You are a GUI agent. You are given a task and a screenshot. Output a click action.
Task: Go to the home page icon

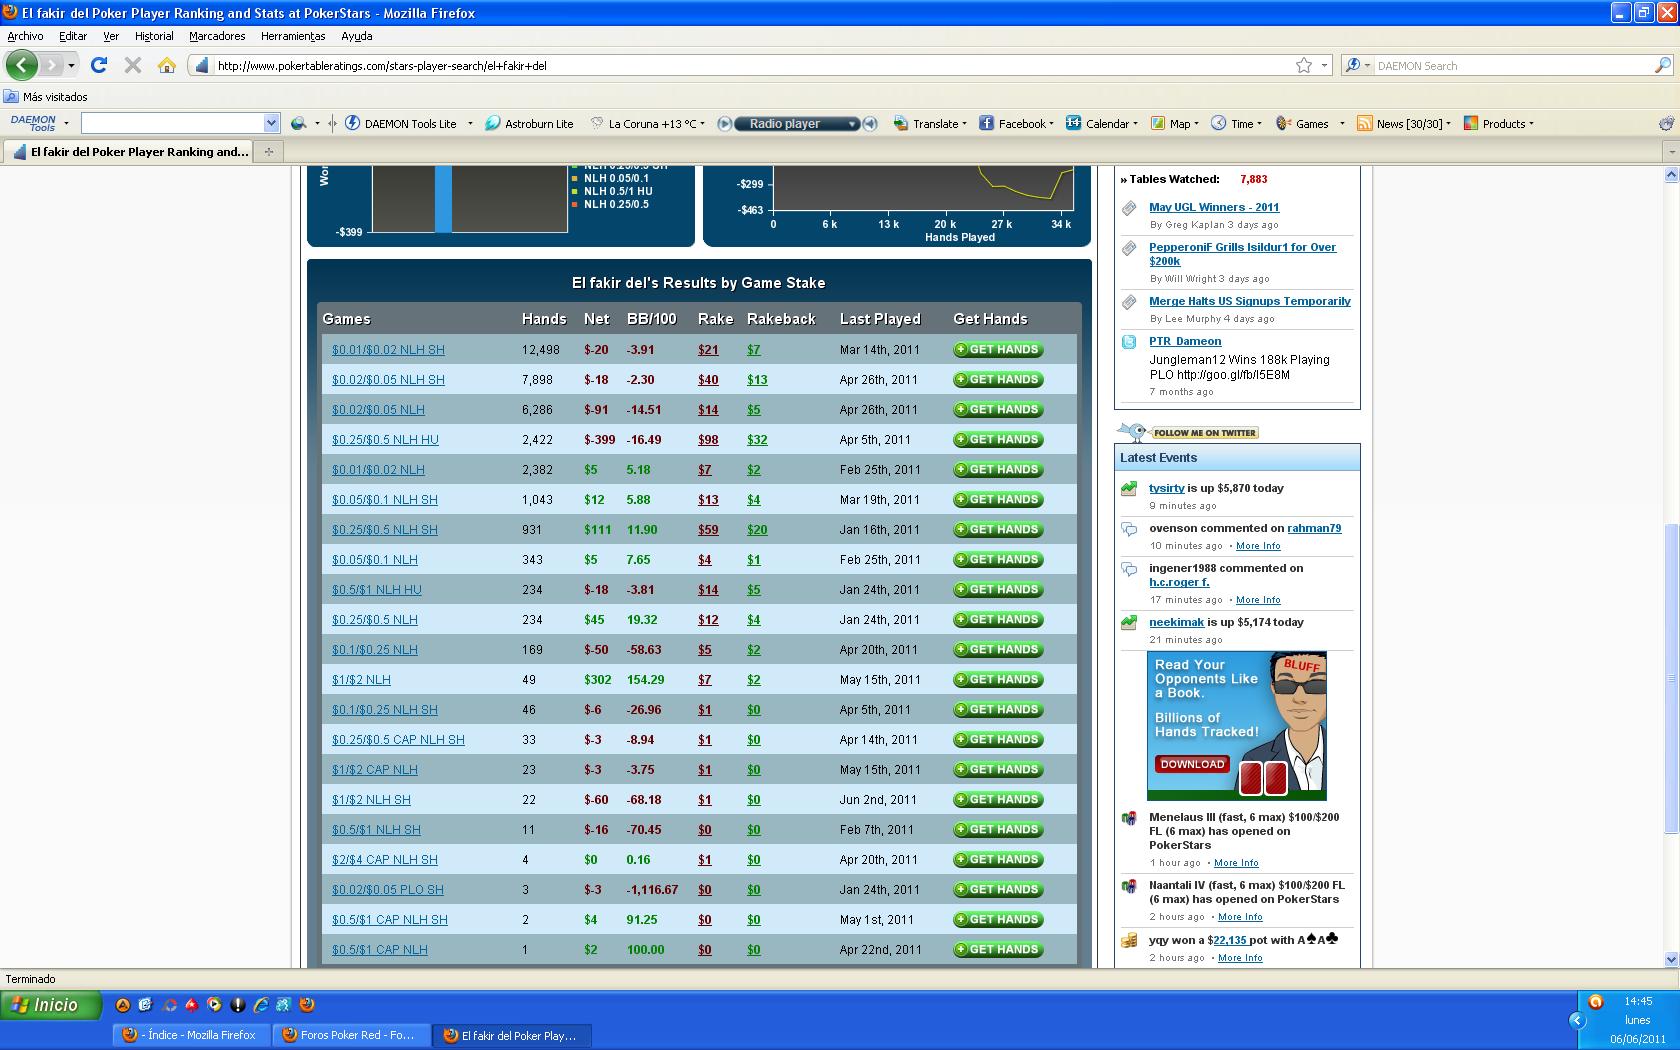(167, 65)
